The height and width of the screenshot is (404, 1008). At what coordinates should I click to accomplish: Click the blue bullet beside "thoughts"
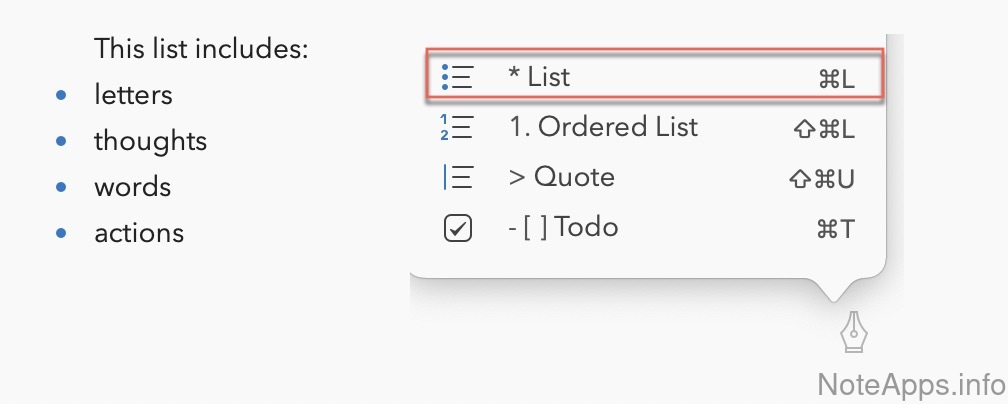(x=62, y=141)
